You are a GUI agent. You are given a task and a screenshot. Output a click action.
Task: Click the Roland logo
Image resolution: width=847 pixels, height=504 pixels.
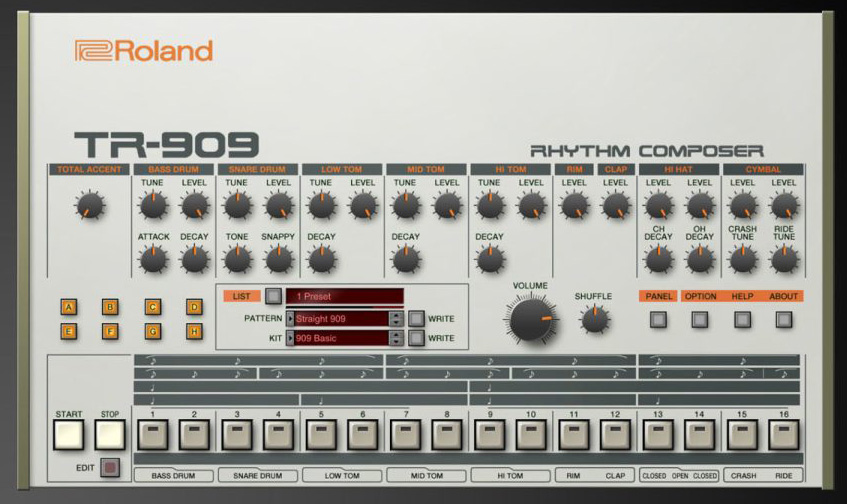[144, 51]
